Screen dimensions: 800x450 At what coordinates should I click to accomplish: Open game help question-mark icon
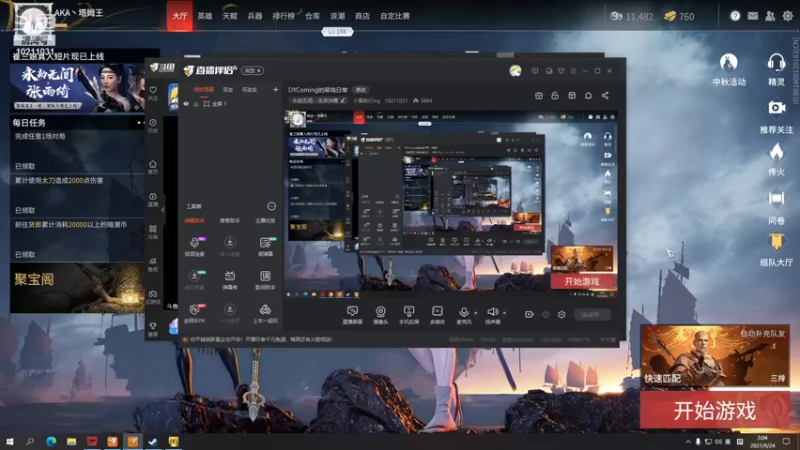tap(735, 16)
